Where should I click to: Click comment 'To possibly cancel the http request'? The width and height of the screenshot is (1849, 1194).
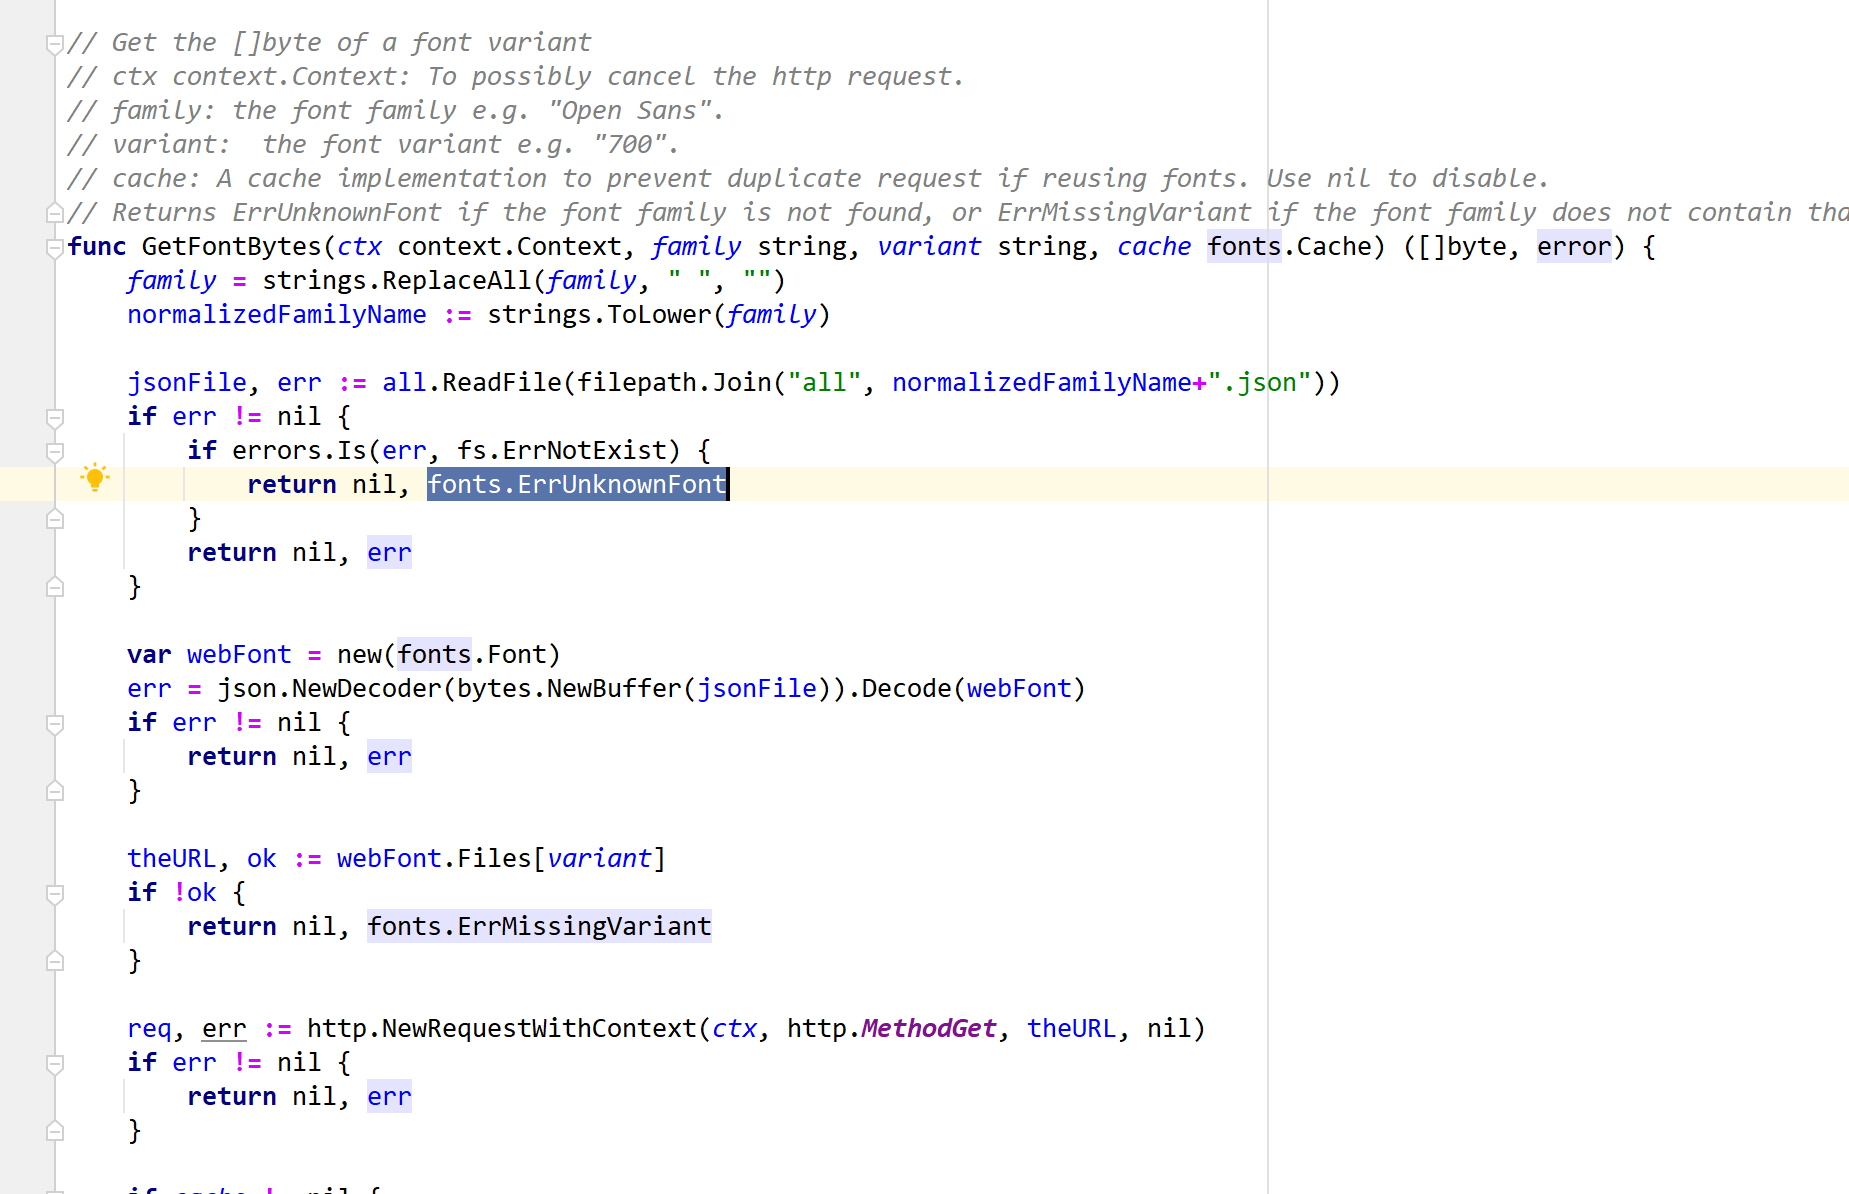pyautogui.click(x=696, y=77)
